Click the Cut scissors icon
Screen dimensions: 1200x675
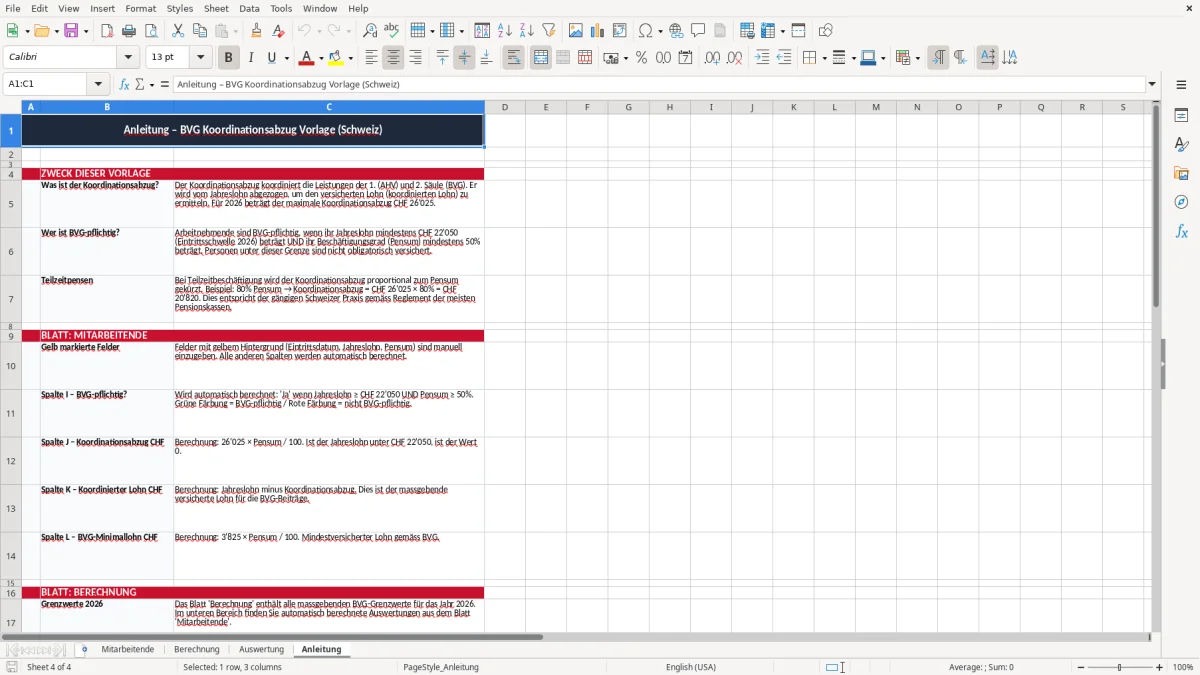[x=178, y=31]
